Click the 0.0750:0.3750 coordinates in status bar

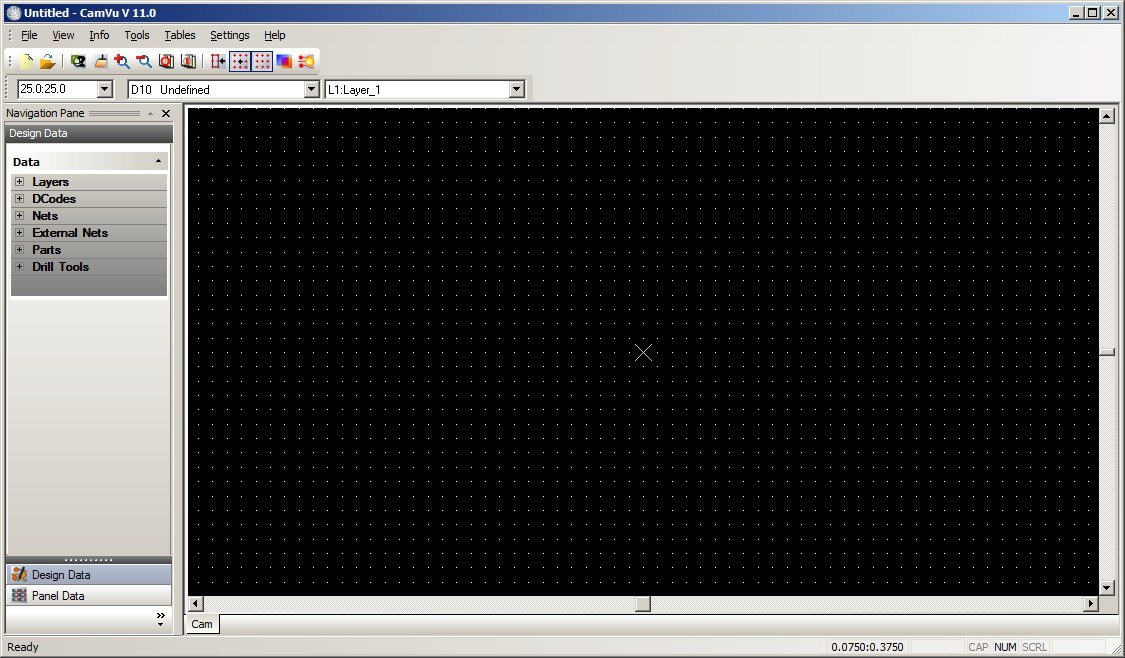[867, 647]
